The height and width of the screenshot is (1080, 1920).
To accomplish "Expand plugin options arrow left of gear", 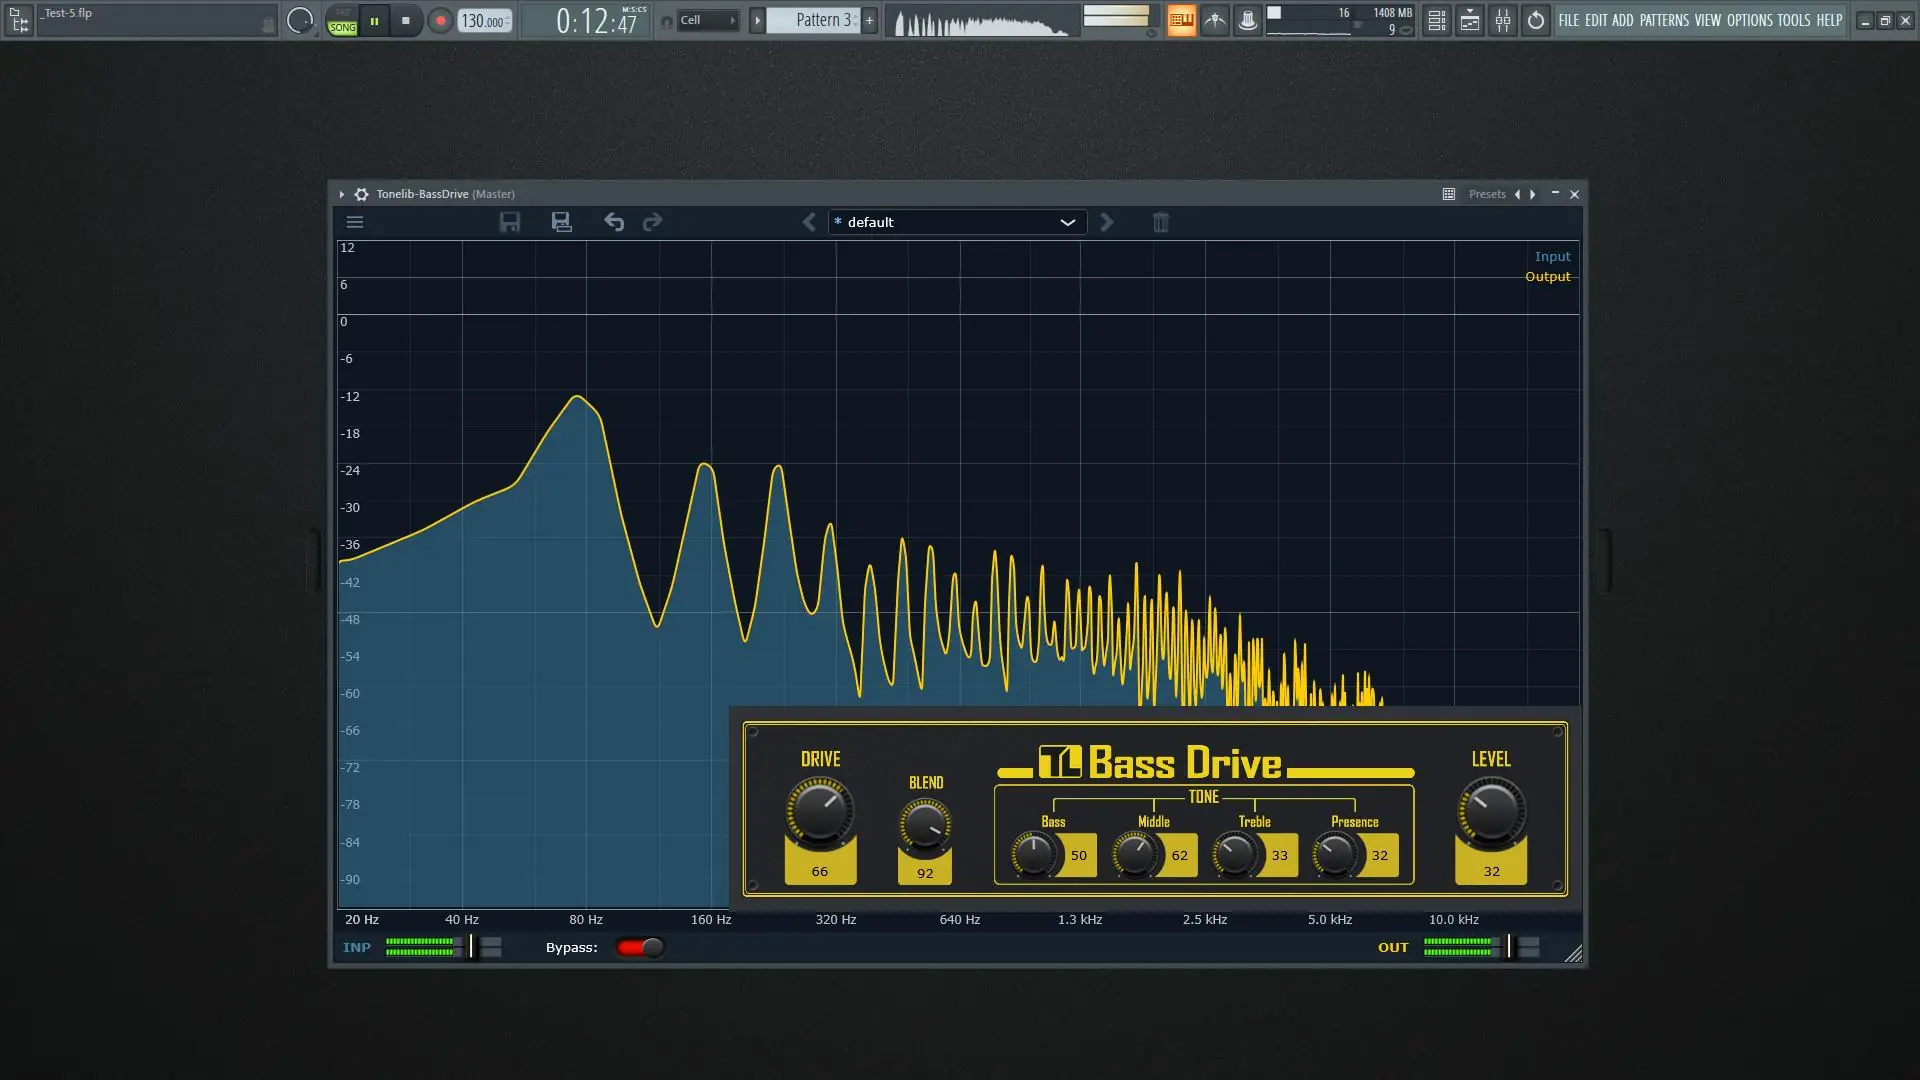I will click(342, 194).
